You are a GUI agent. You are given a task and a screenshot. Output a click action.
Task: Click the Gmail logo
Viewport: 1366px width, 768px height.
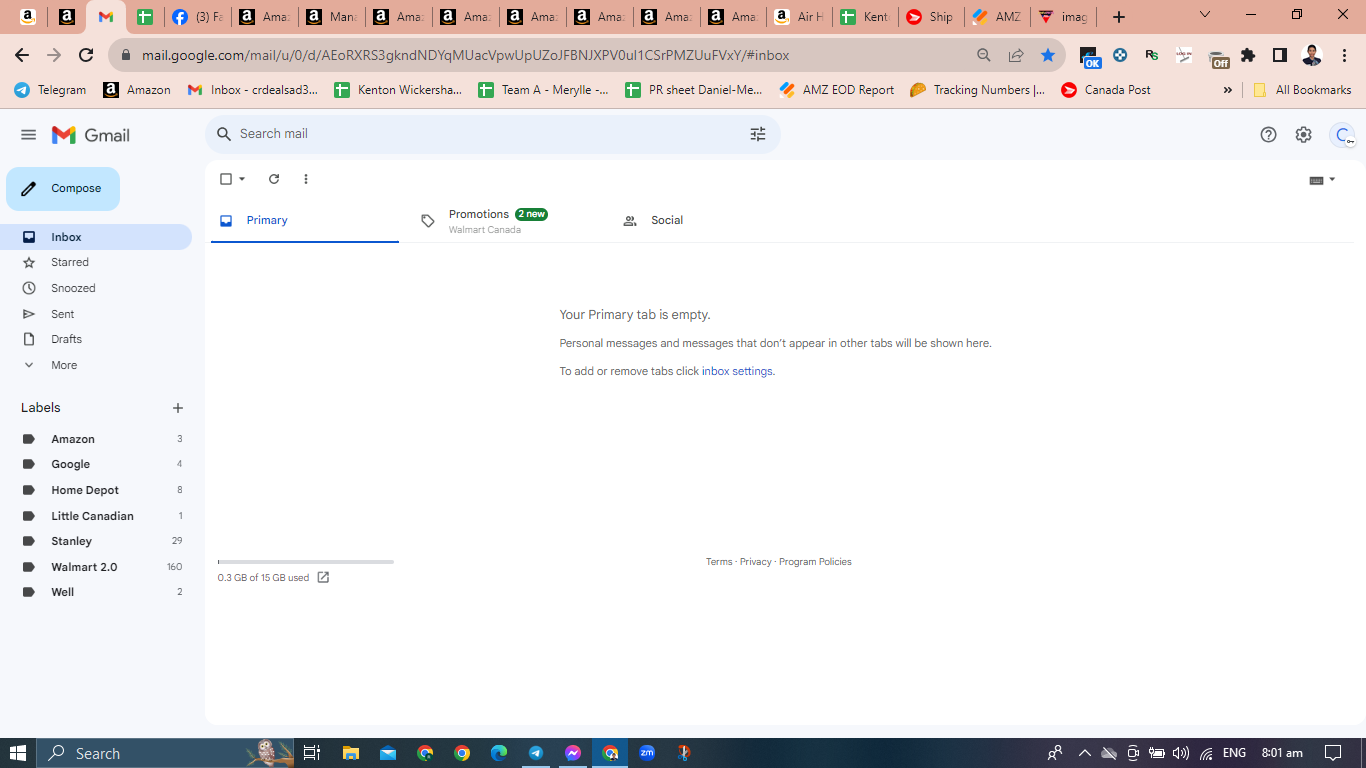(91, 135)
